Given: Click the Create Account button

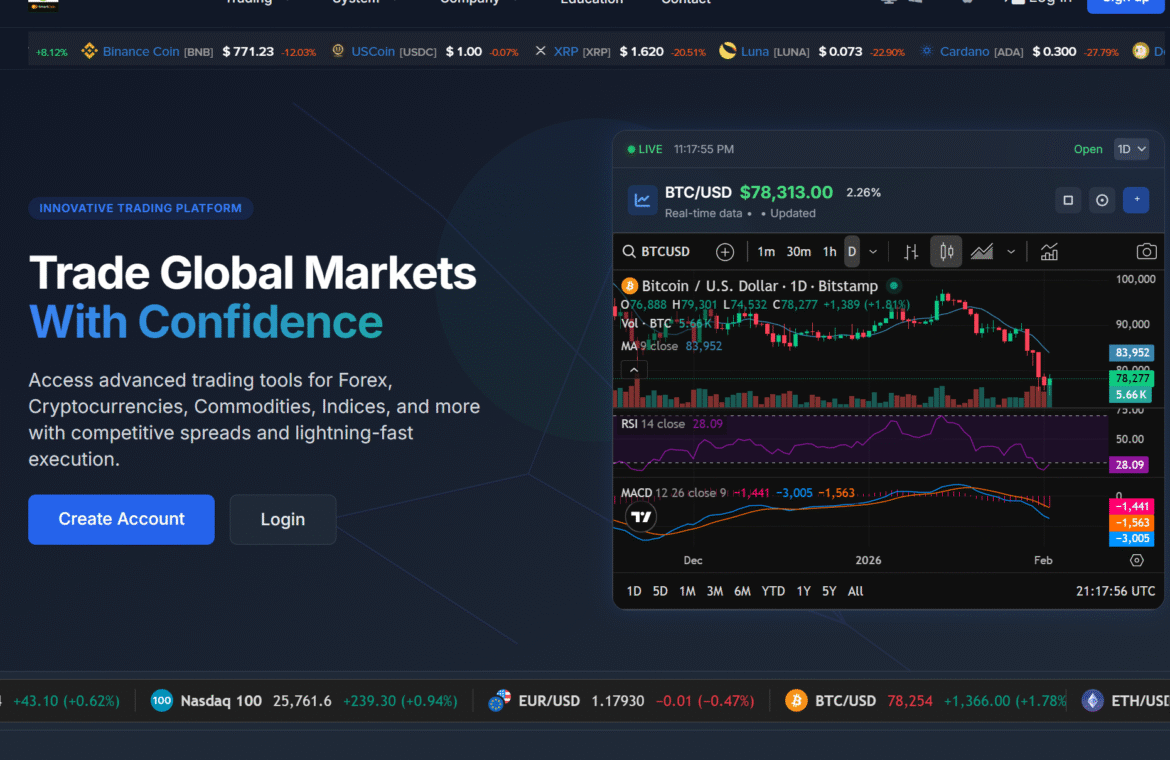Looking at the screenshot, I should coord(121,519).
